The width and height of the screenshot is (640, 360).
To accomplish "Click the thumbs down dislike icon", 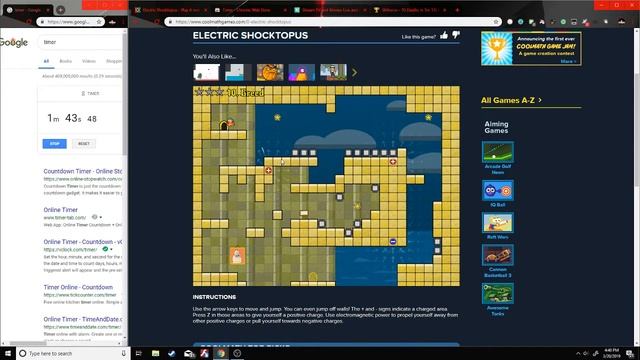I will (456, 36).
